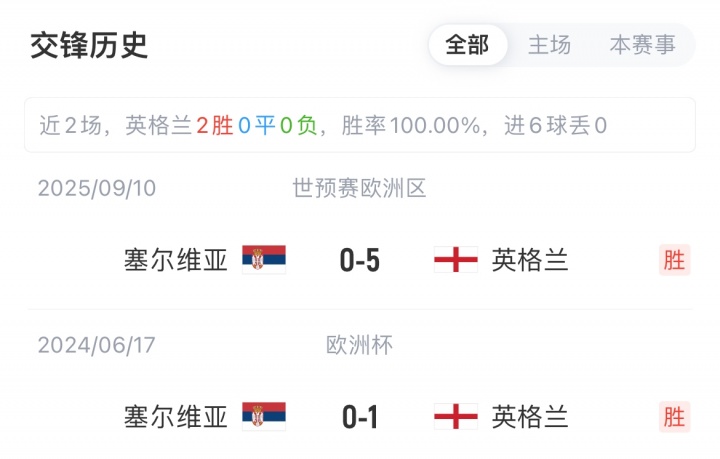Switch to the 本赛事 tab
Viewport: 720px width, 459px height.
point(642,45)
